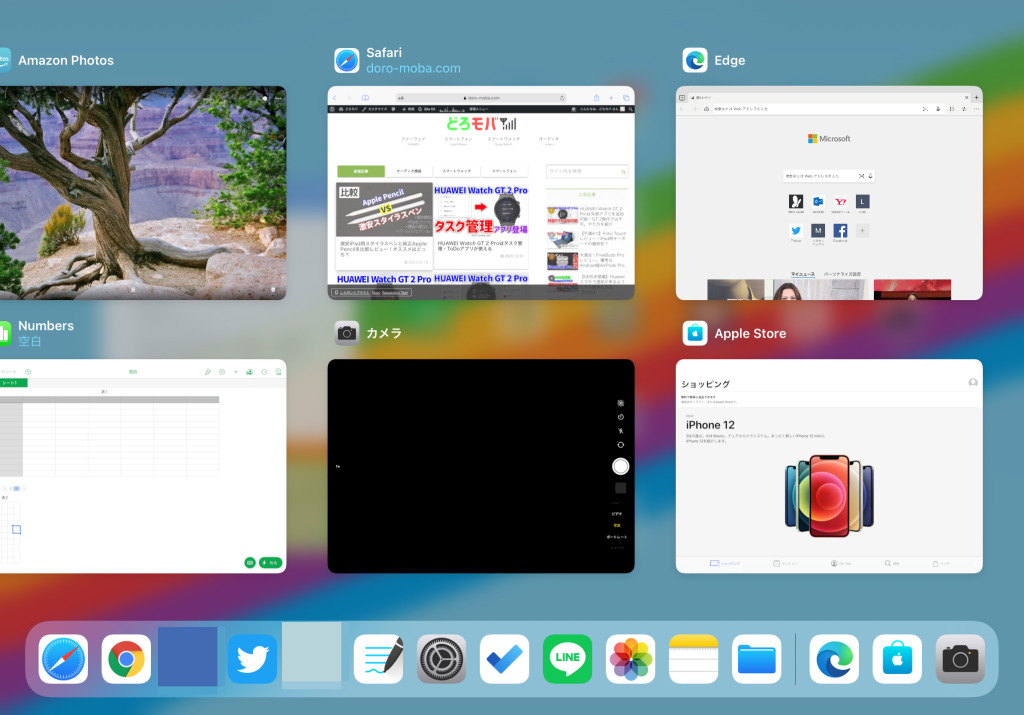The height and width of the screenshot is (715, 1024).
Task: Select the スマートウォッチ tab in Safari card
Action: pyautogui.click(x=456, y=171)
